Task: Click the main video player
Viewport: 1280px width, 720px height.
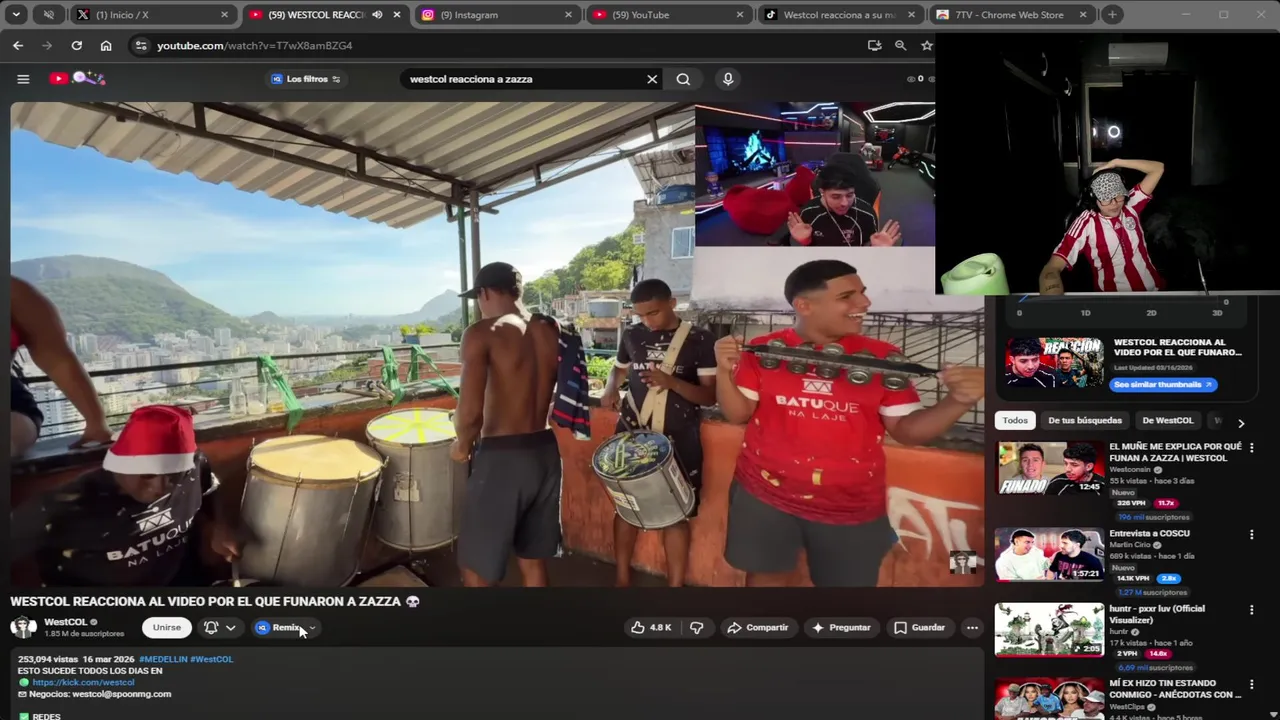Action: [497, 343]
